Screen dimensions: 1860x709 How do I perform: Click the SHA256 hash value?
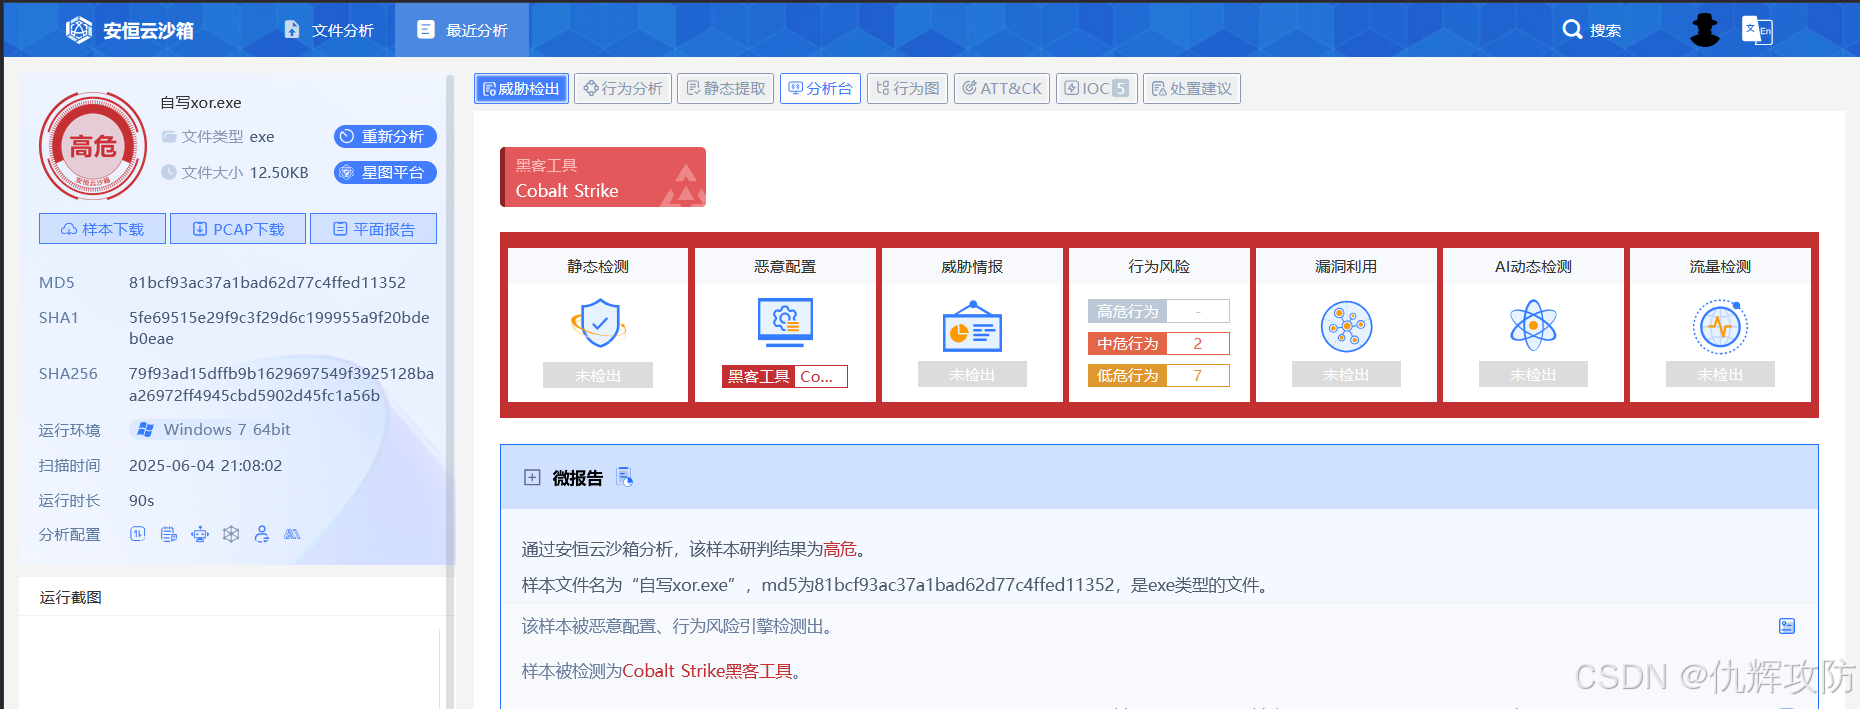pos(281,384)
